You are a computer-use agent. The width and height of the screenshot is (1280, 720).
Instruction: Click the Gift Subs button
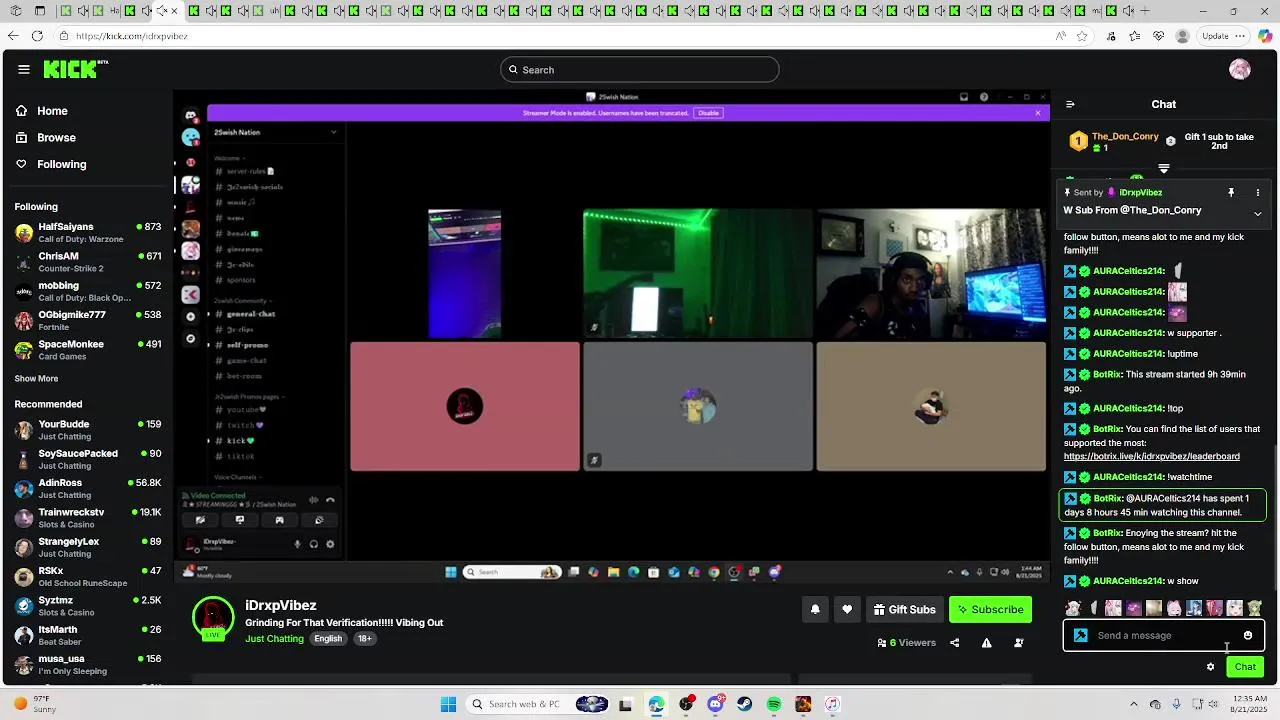(904, 609)
